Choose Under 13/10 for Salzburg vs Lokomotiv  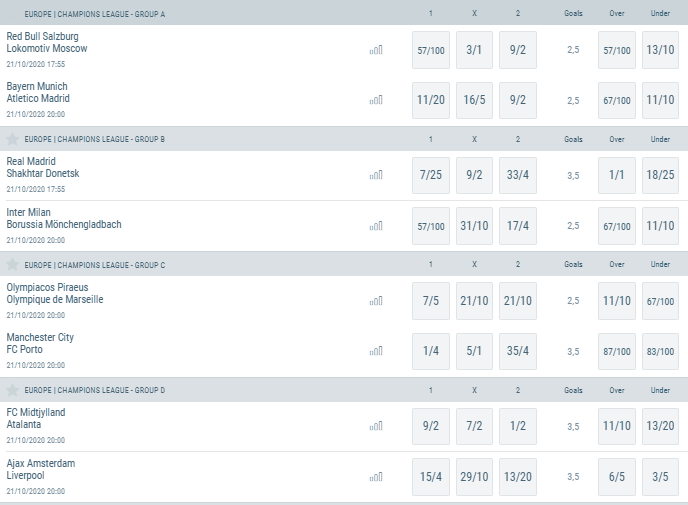tap(660, 50)
